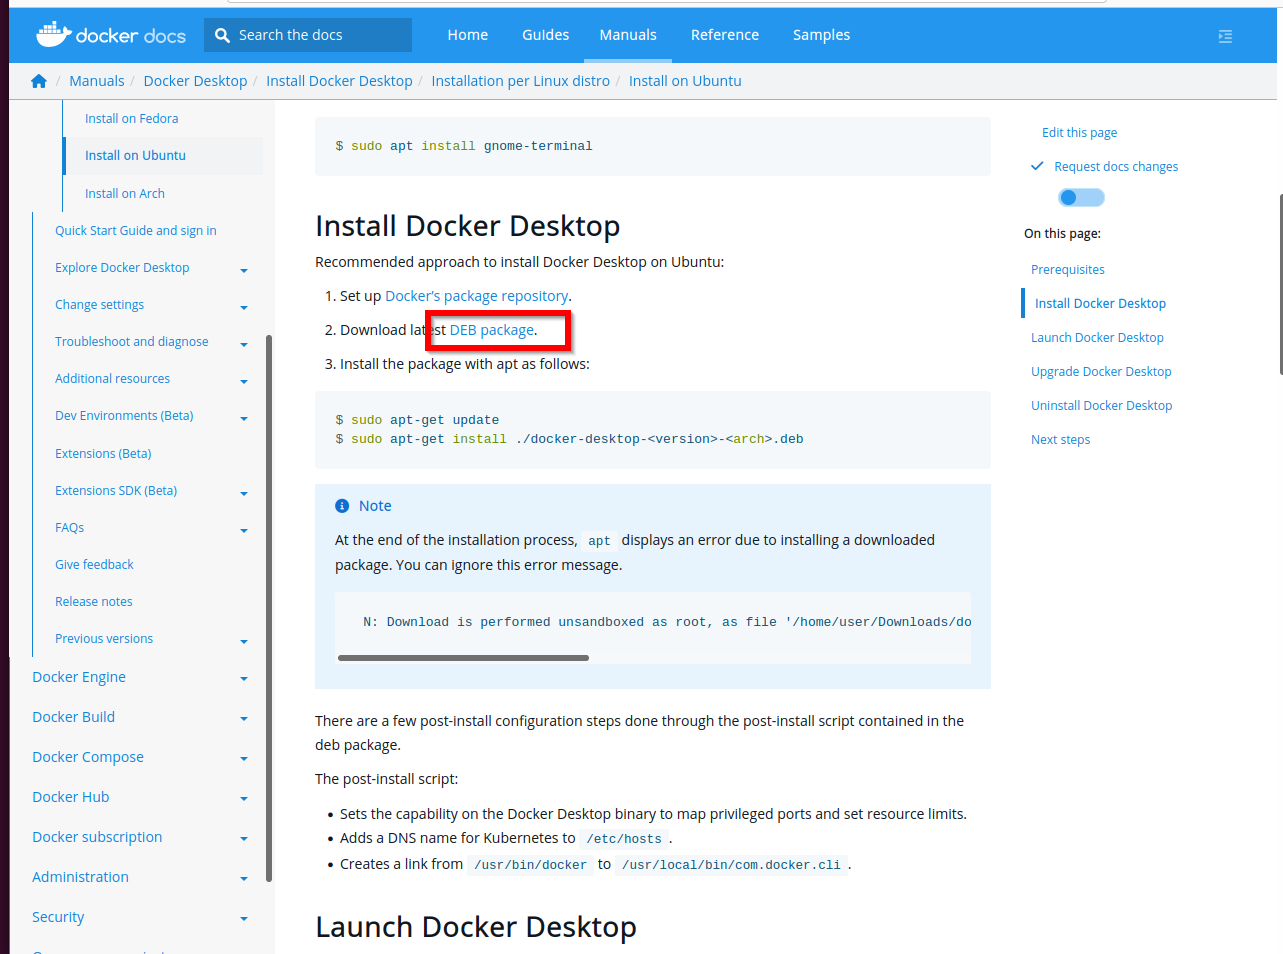
Task: Jump to Launch Docker Desktop section
Action: tap(1097, 337)
